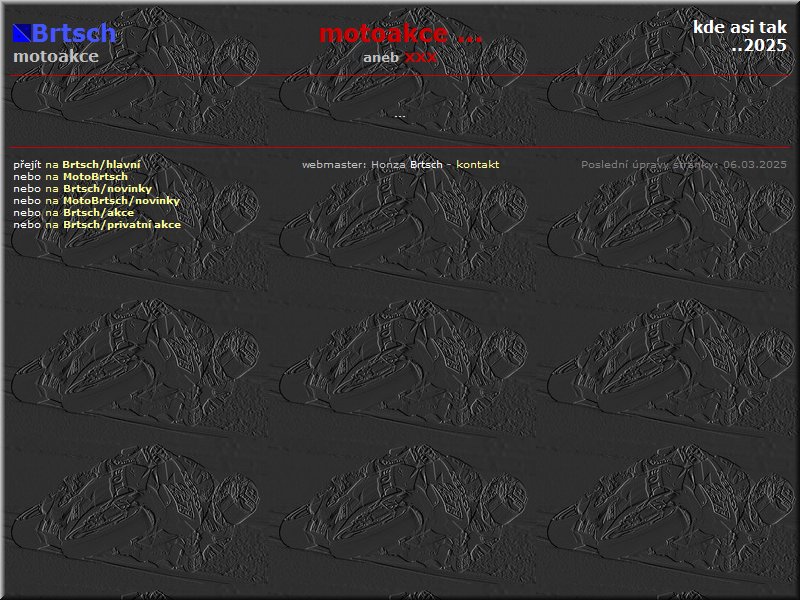Screen dimensions: 800x600
Task: Go to the MotoBrtsch page link
Action: tap(95, 176)
